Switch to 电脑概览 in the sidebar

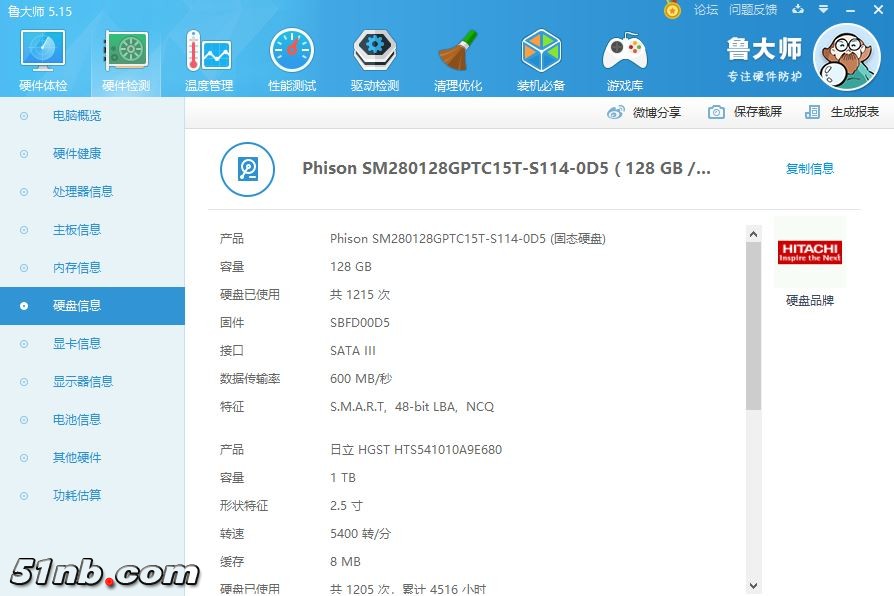(77, 116)
